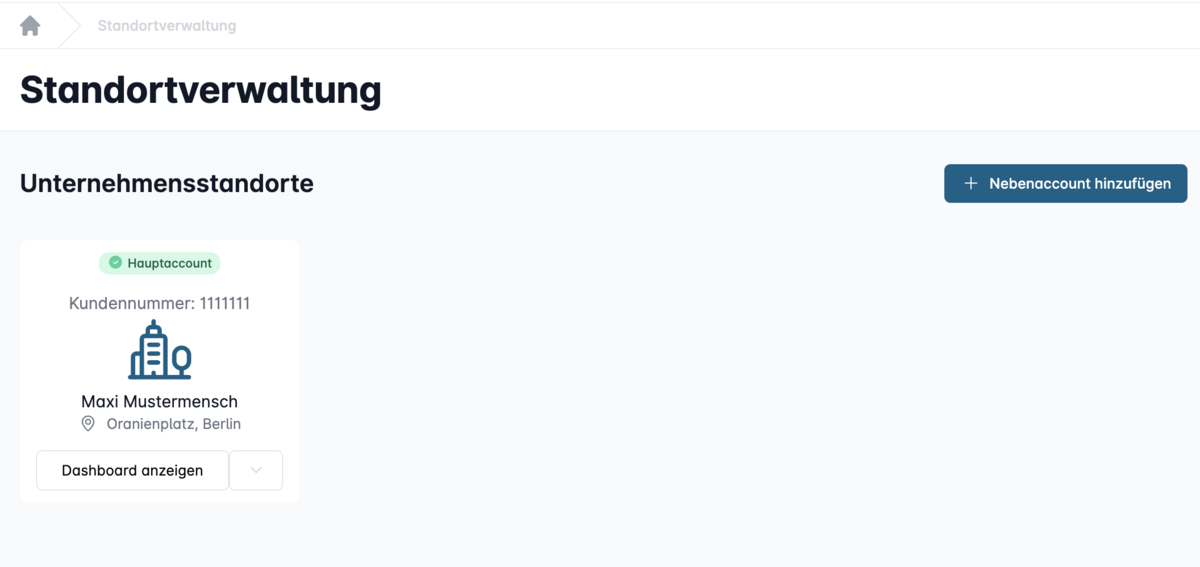
Task: Click the home icon in breadcrumb
Action: (30, 26)
